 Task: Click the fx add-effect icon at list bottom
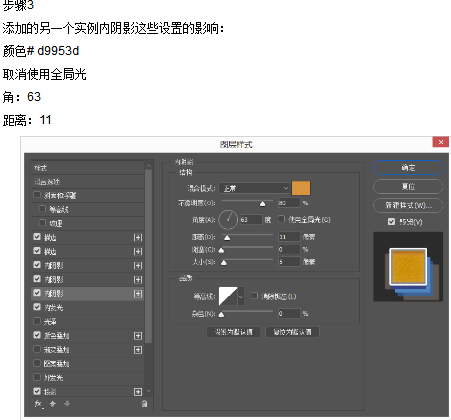tap(39, 404)
